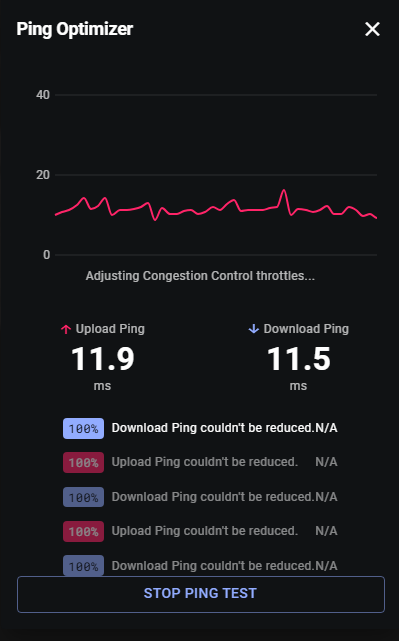Select the bright blue 100% badge

(x=83, y=428)
